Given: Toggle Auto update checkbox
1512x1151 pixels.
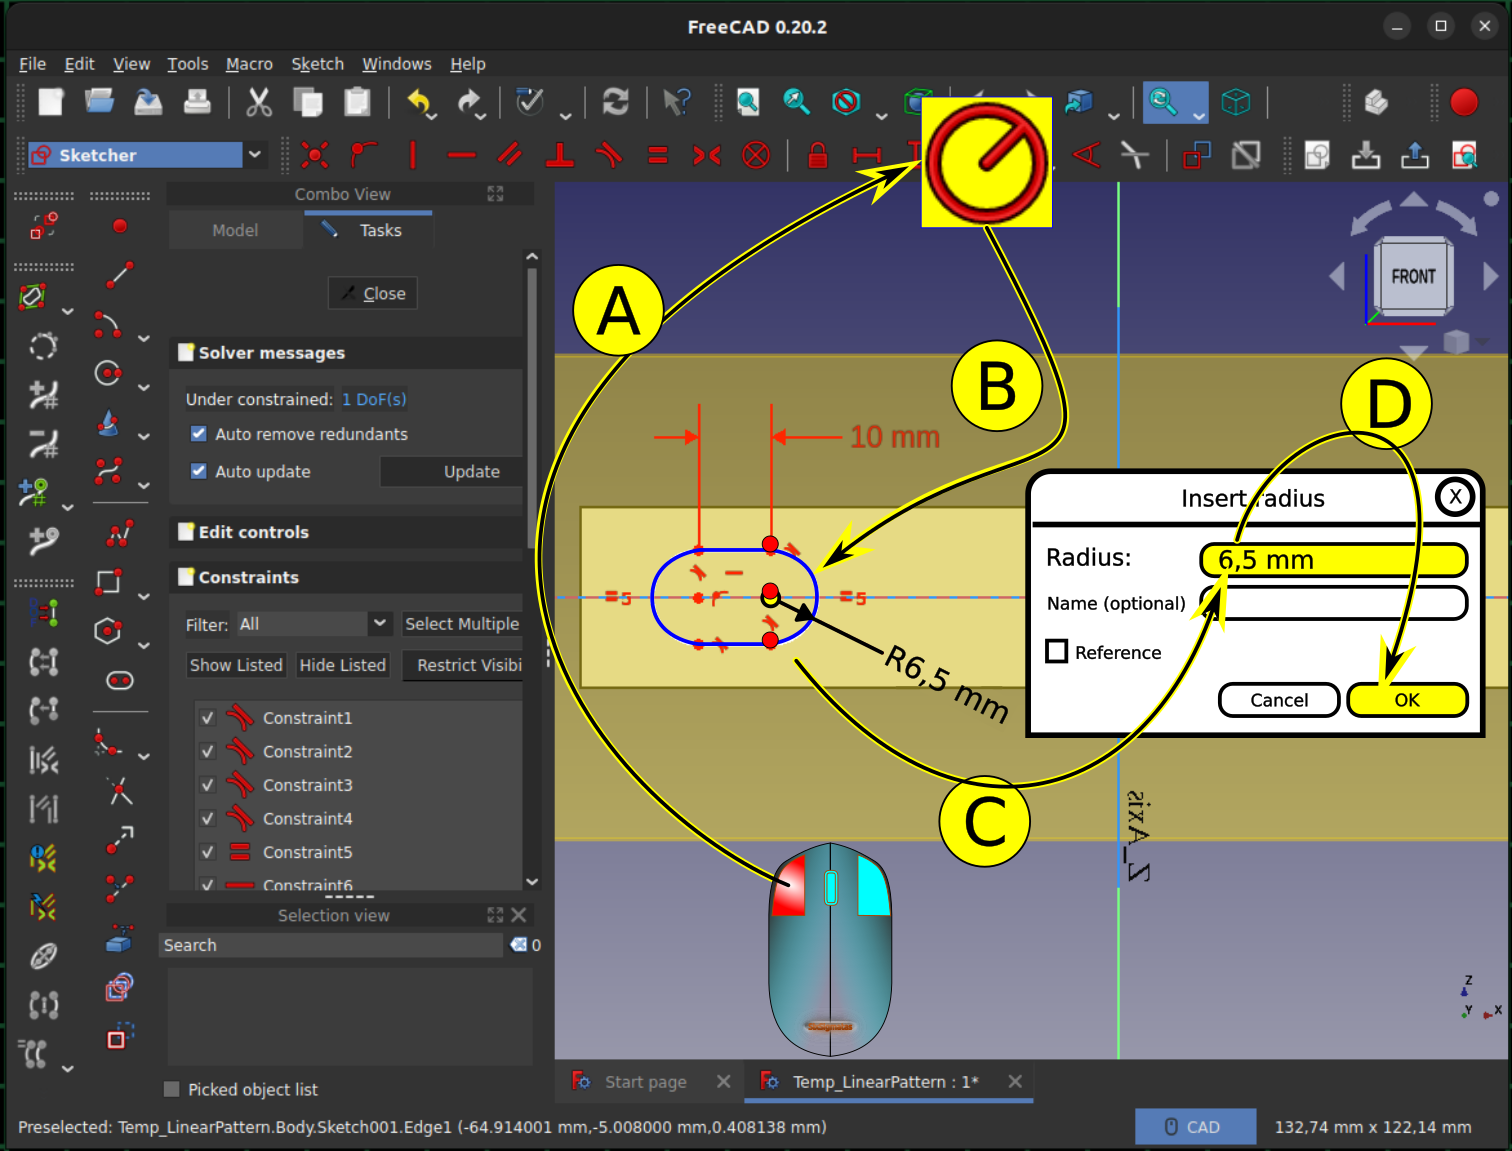Looking at the screenshot, I should click(x=198, y=471).
